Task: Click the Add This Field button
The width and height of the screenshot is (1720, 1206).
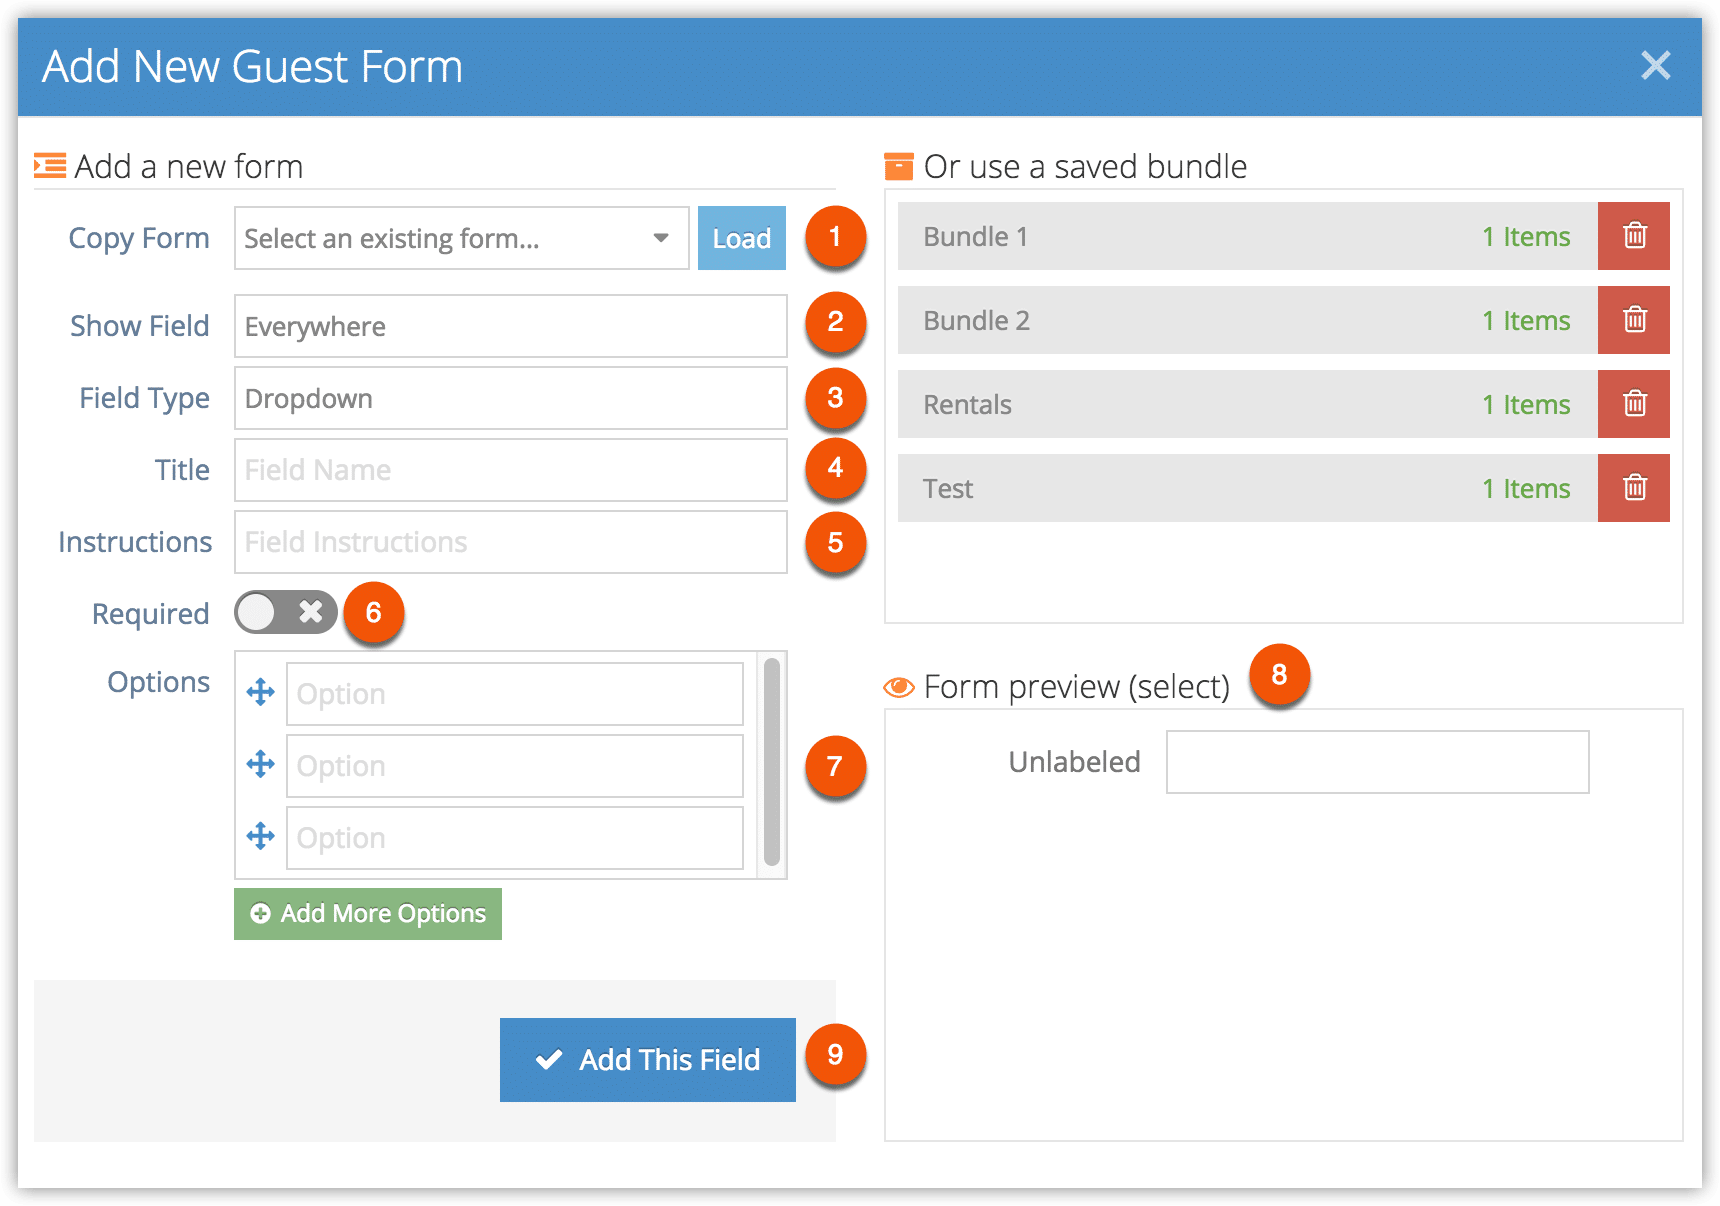Action: tap(648, 1060)
